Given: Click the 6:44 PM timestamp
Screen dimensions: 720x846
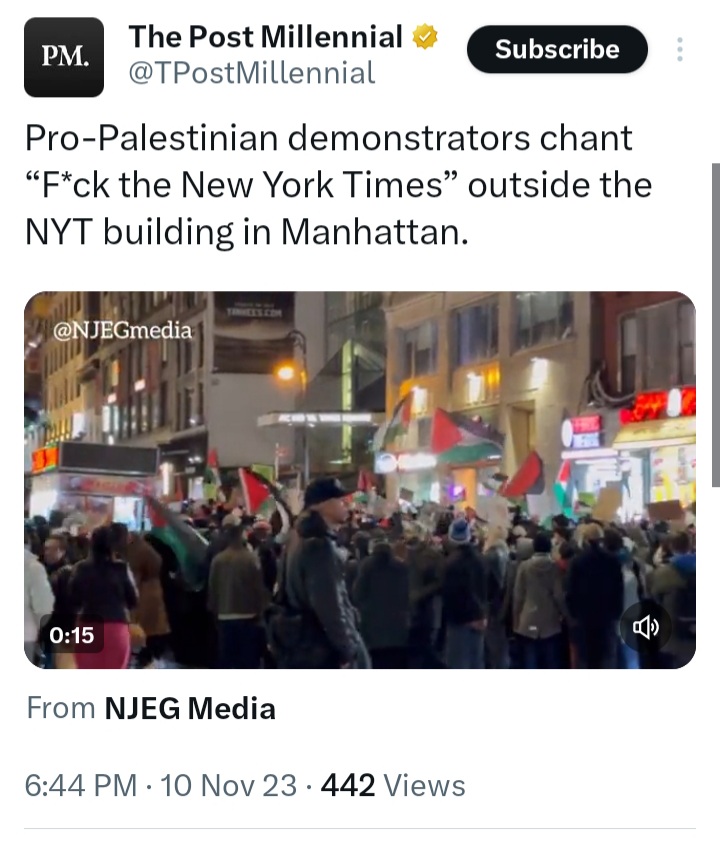Looking at the screenshot, I should tap(81, 785).
